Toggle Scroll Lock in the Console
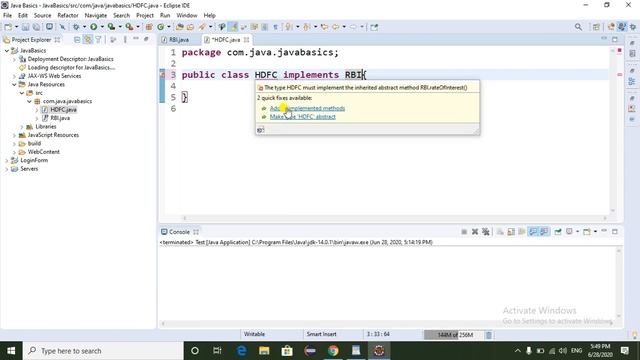This screenshot has height=360, width=640. coord(511,232)
